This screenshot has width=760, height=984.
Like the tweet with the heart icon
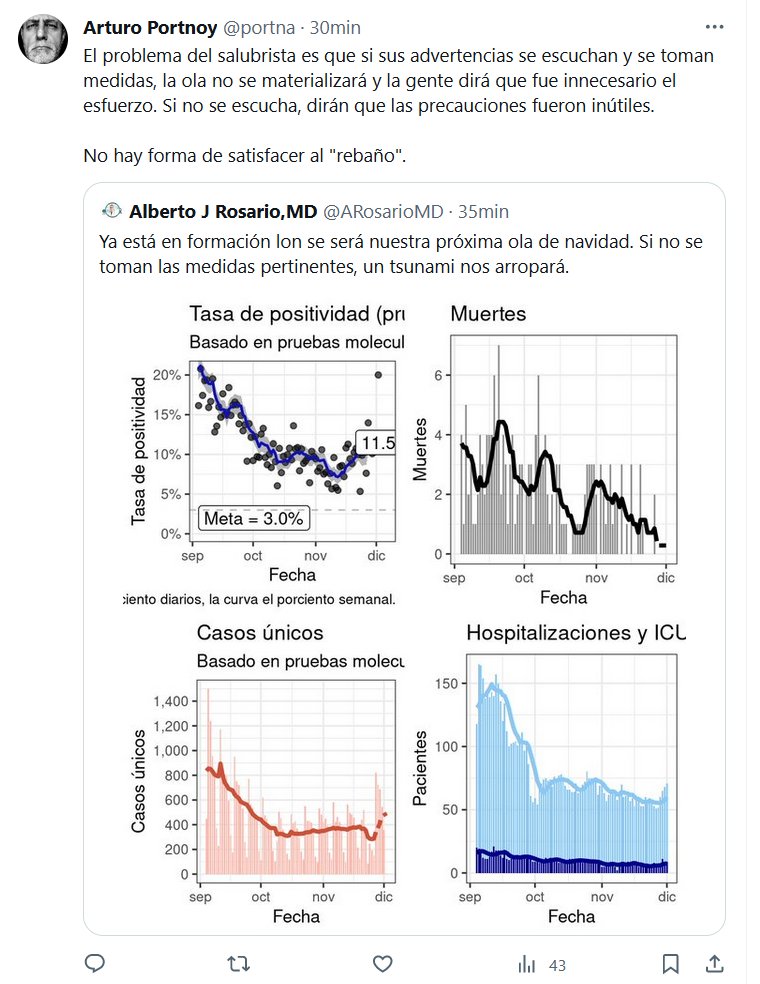tap(382, 963)
